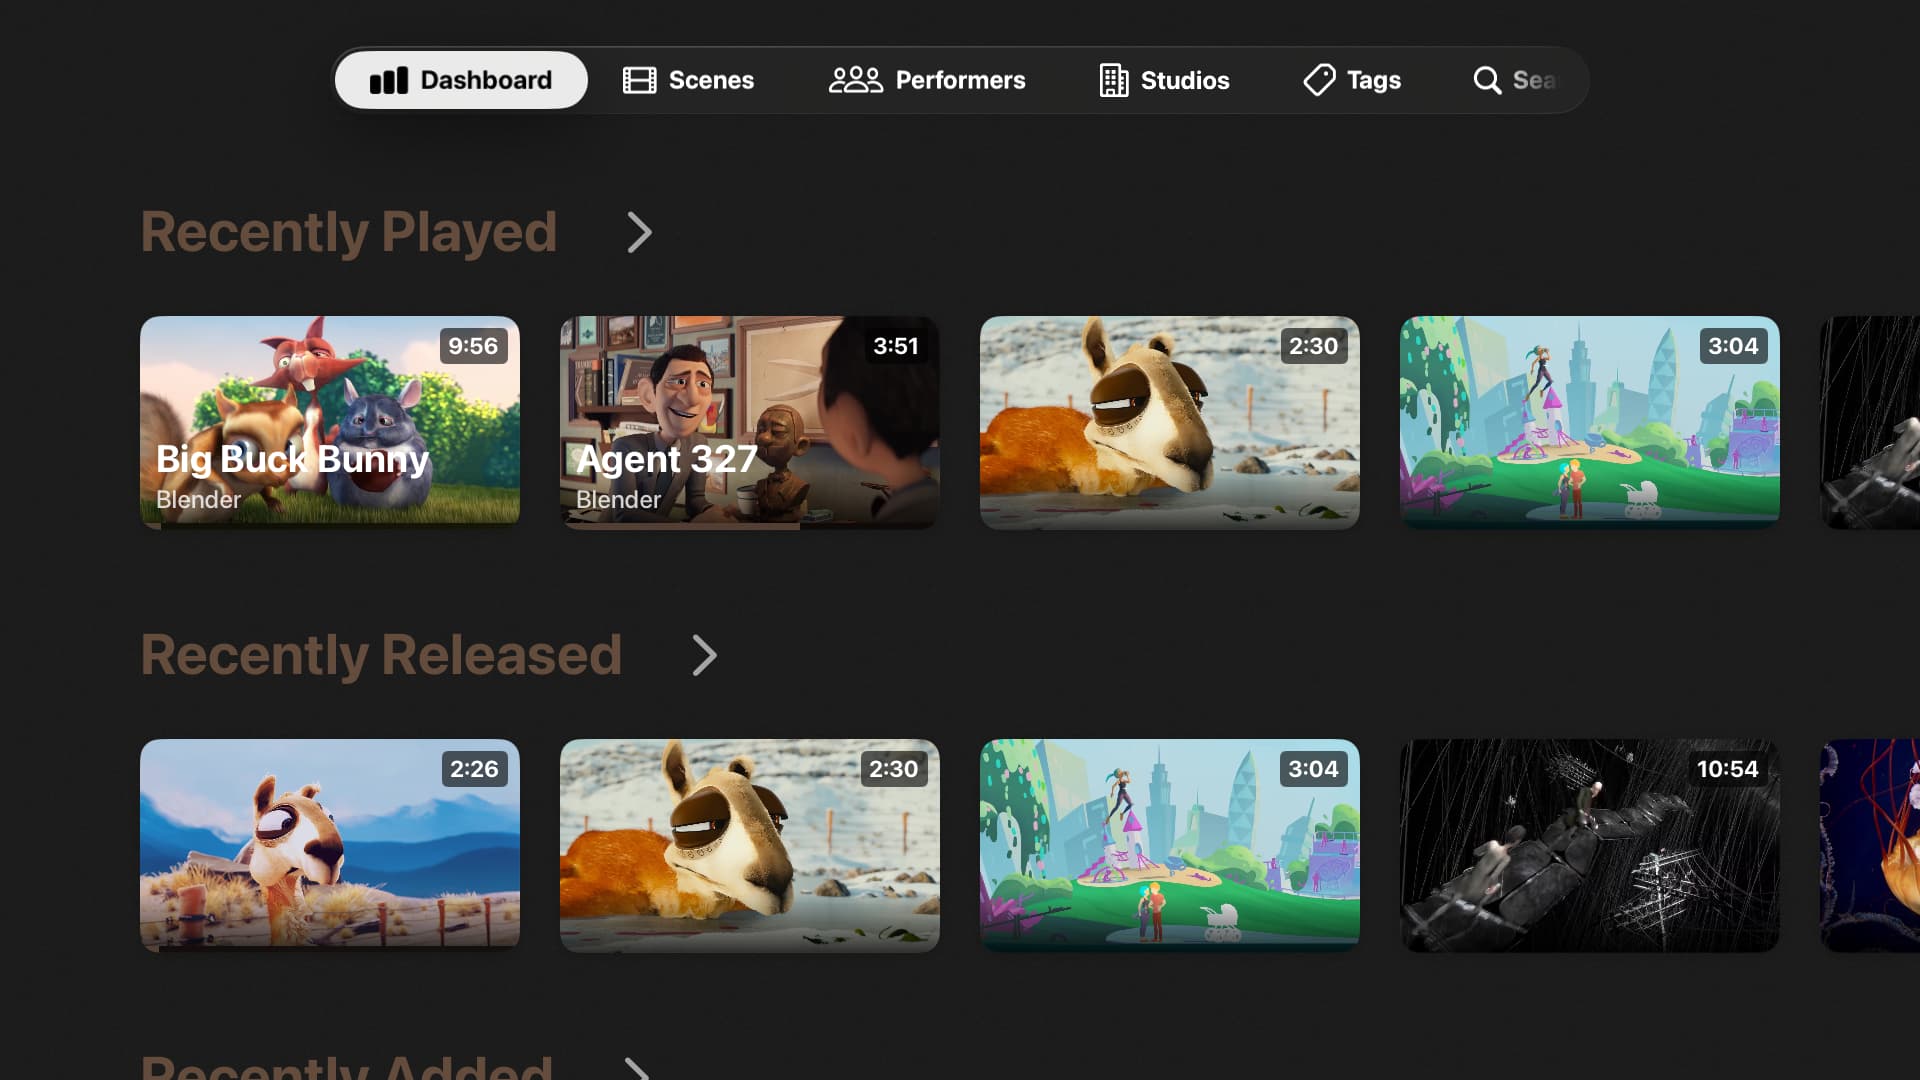Expand Recently Played with chevron arrow
Screen dimensions: 1920x1080
point(639,233)
